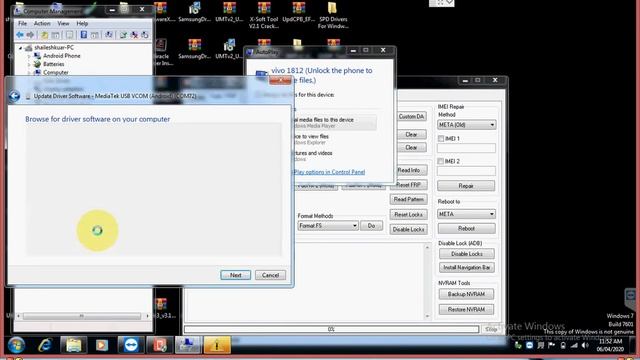This screenshot has height=360, width=640.
Task: Select the SamsungDr installer desktop icon
Action: pyautogui.click(x=194, y=12)
